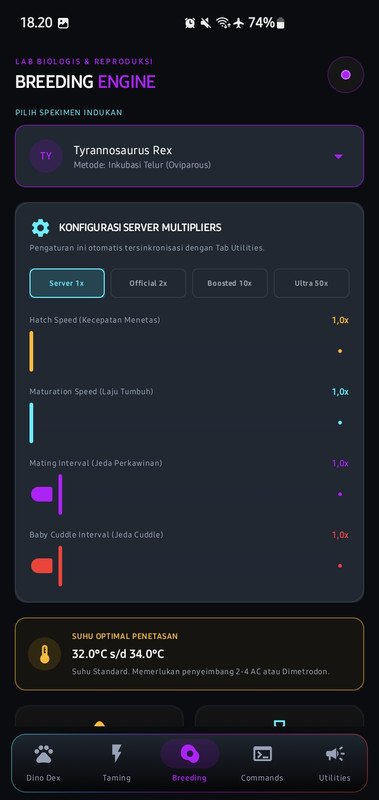This screenshot has height=800, width=379.
Task: Click the Hatch Speed label
Action: (95, 320)
